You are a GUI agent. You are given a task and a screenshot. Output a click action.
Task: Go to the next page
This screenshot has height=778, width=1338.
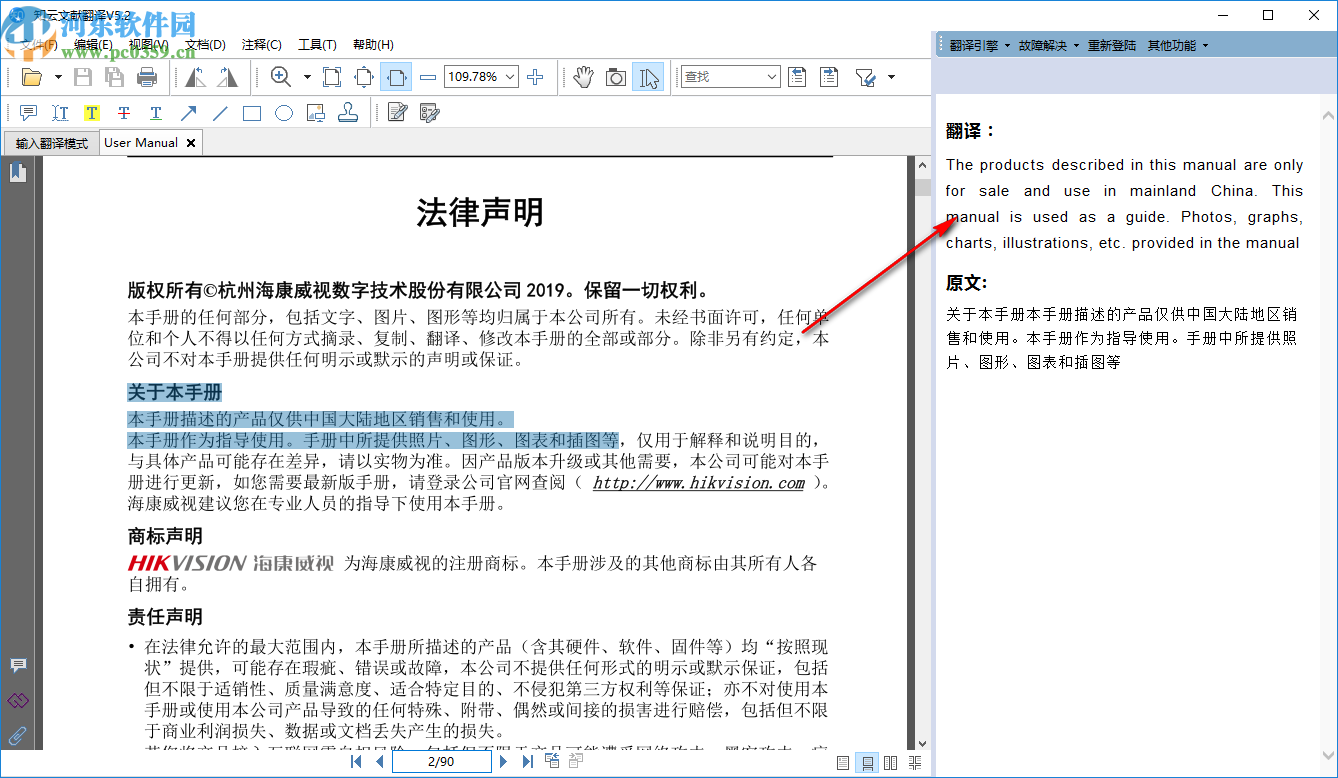coord(503,762)
